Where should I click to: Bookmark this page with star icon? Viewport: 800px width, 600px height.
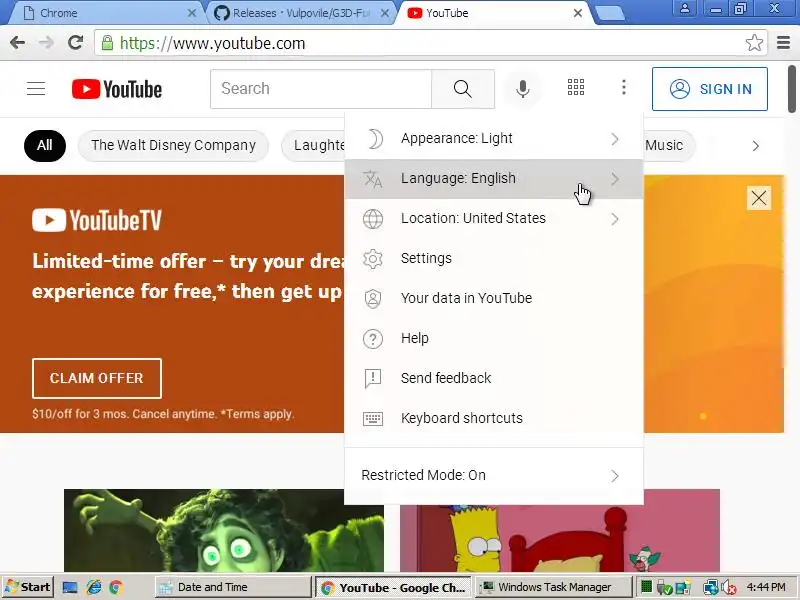point(754,43)
